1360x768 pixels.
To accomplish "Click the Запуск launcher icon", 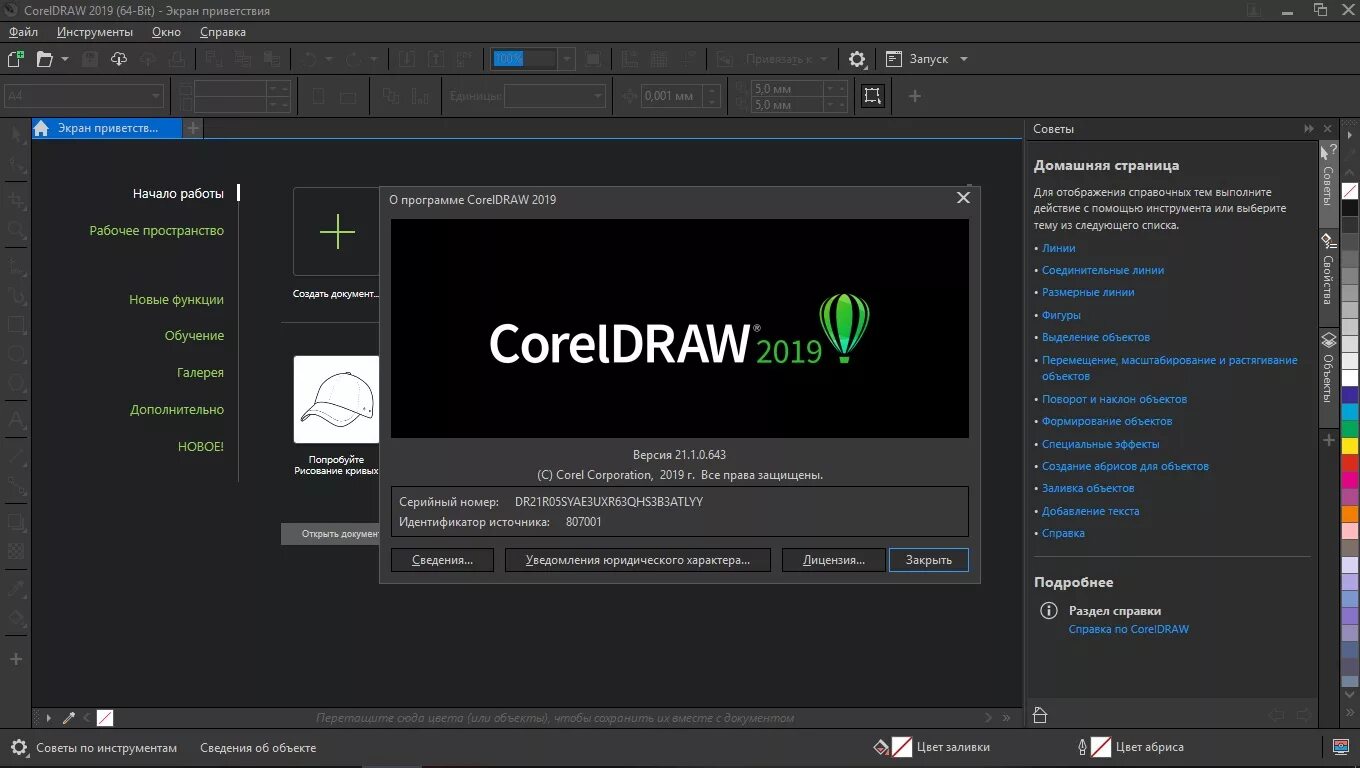I will (x=894, y=59).
